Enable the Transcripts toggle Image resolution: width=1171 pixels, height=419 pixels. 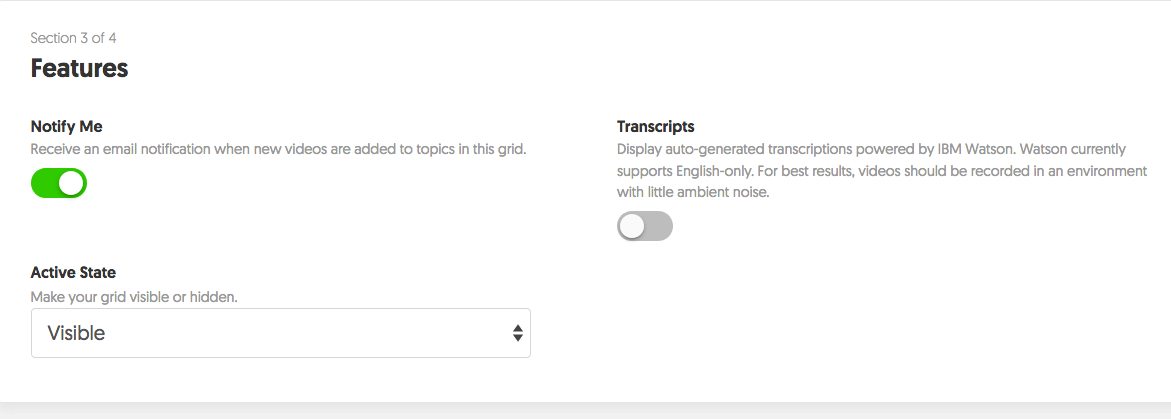point(645,227)
